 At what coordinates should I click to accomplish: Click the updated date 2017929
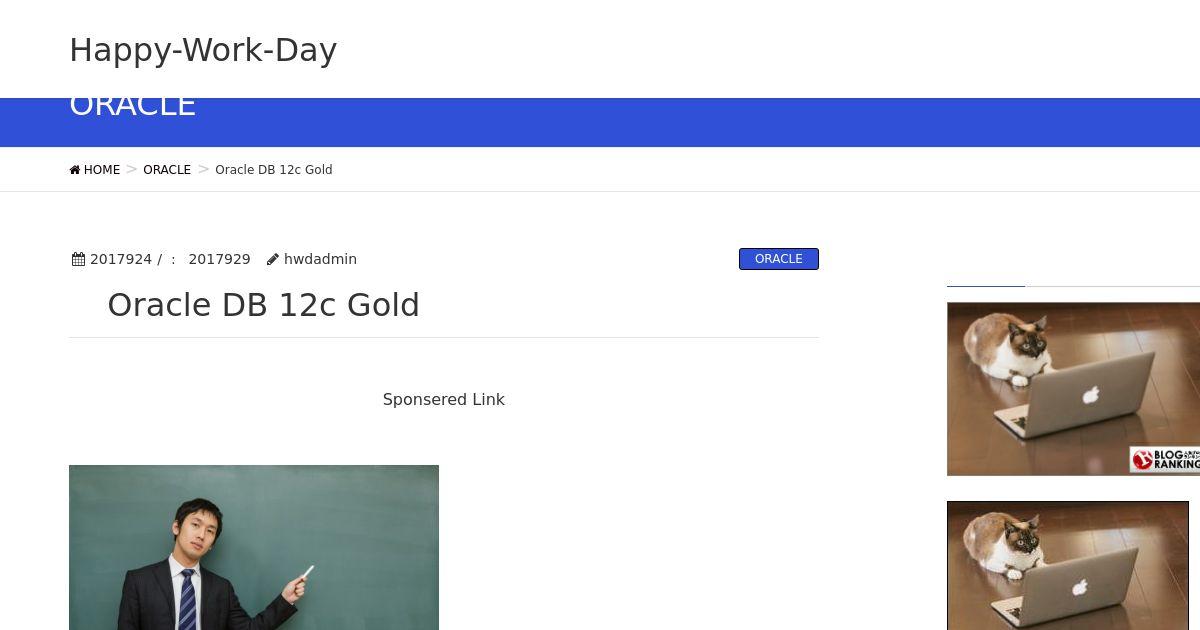(219, 259)
